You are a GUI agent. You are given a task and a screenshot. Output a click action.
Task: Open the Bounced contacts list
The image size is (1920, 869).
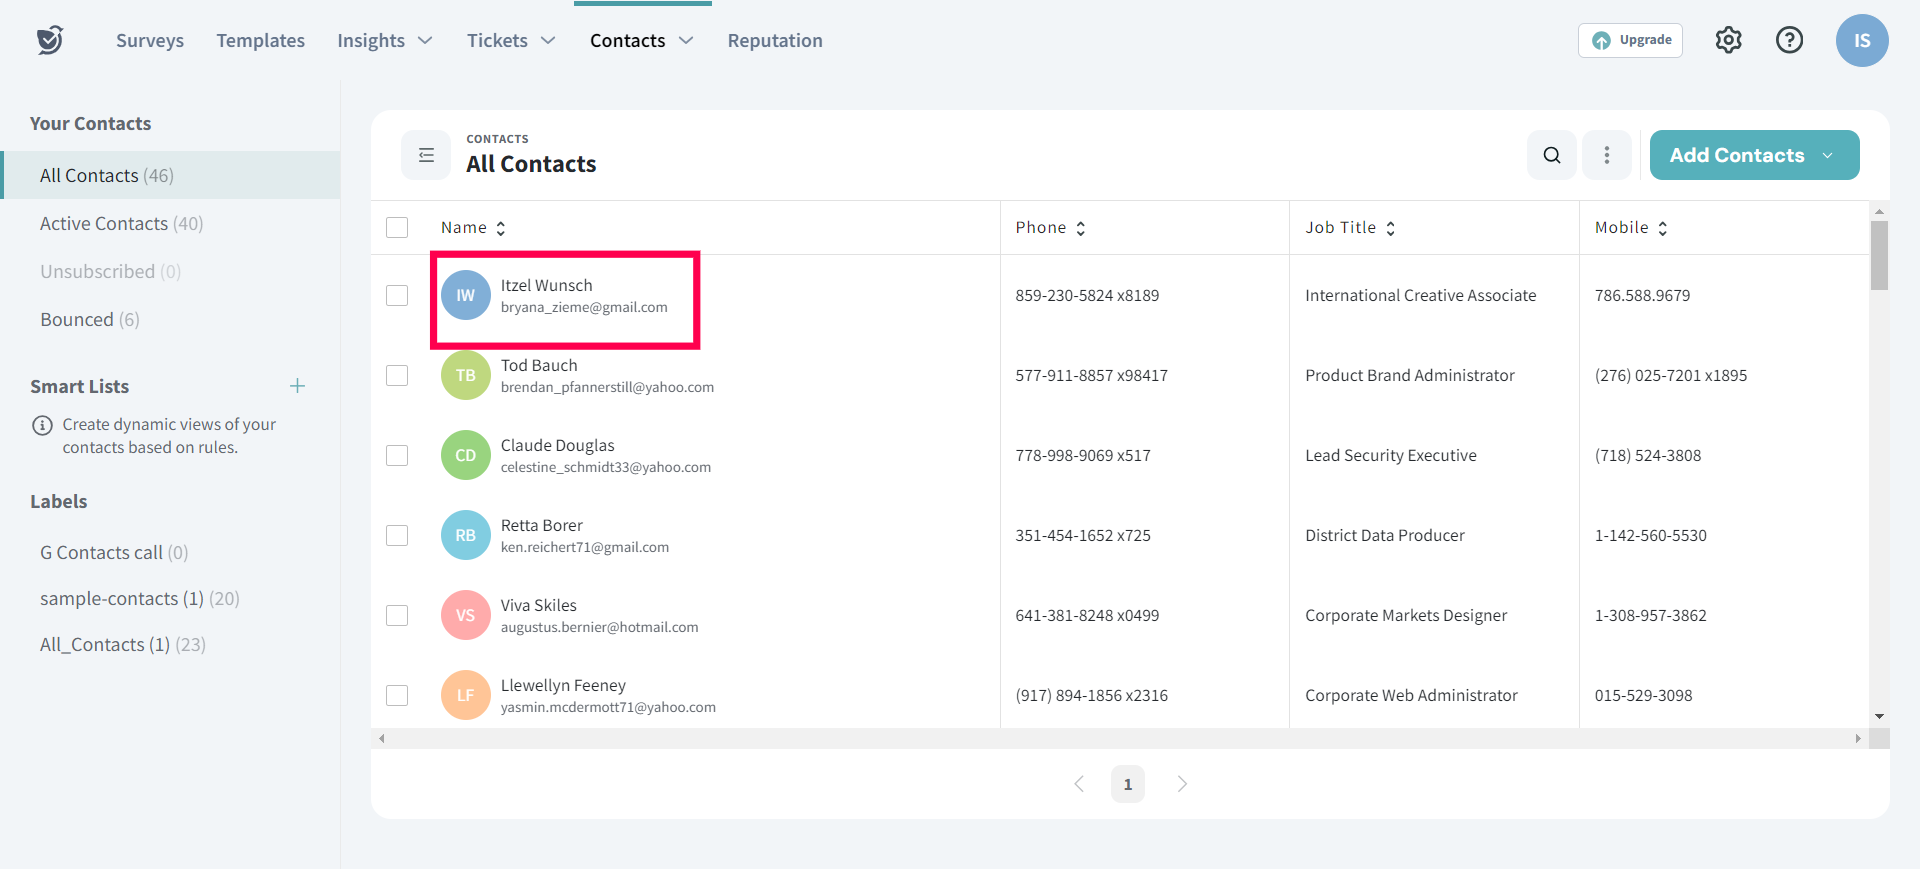[89, 320]
